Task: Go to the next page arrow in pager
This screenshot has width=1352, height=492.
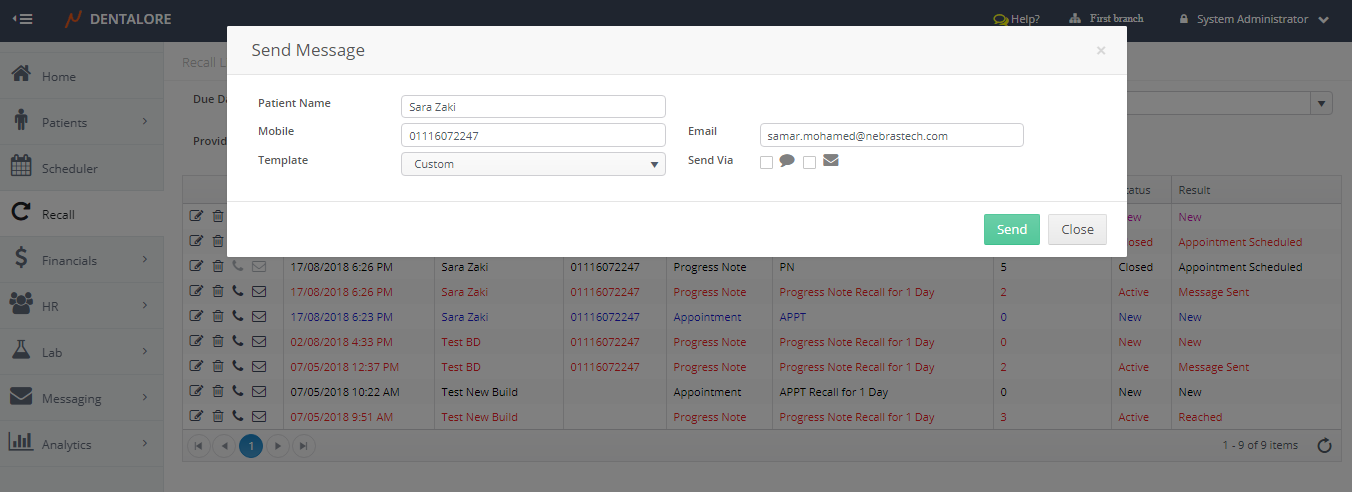Action: [x=278, y=446]
